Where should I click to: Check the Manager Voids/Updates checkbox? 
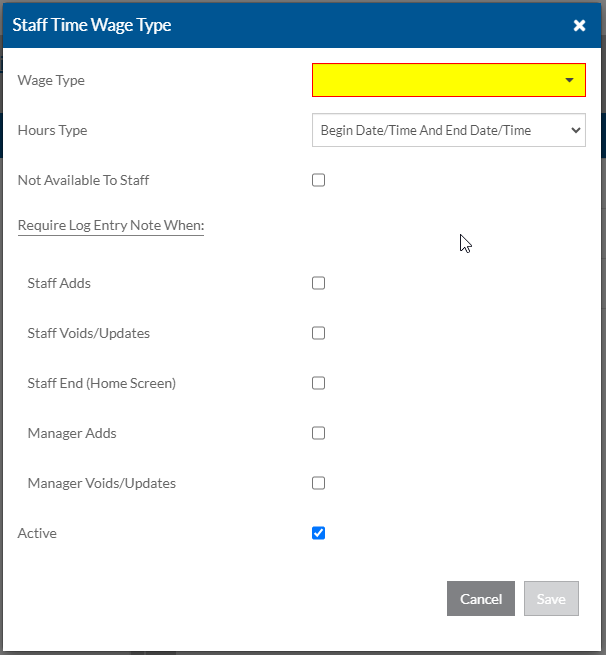click(318, 483)
